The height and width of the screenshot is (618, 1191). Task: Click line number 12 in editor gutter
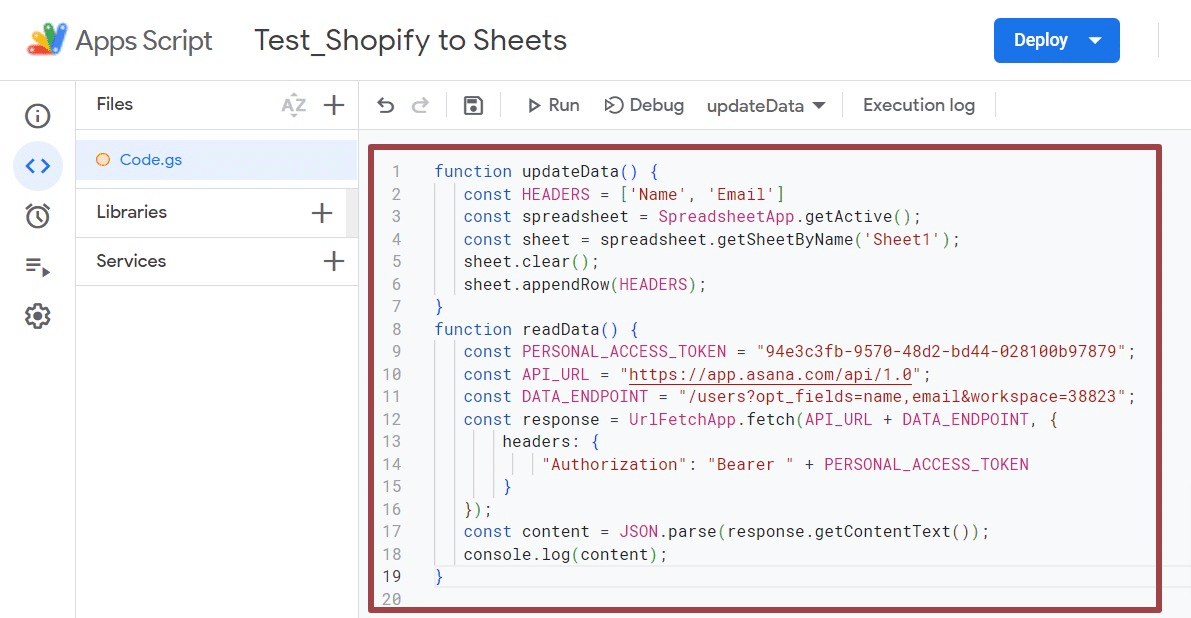tap(391, 419)
